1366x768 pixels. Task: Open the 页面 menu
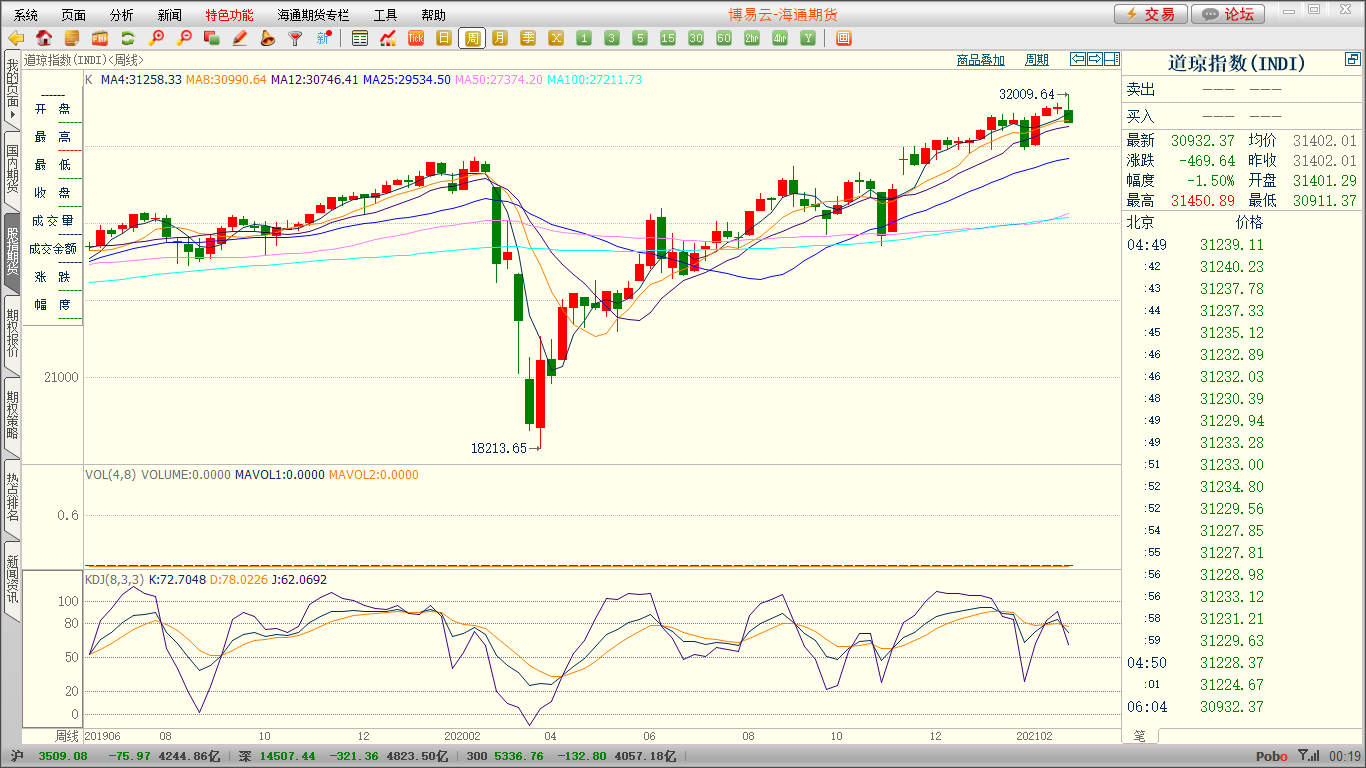[74, 15]
